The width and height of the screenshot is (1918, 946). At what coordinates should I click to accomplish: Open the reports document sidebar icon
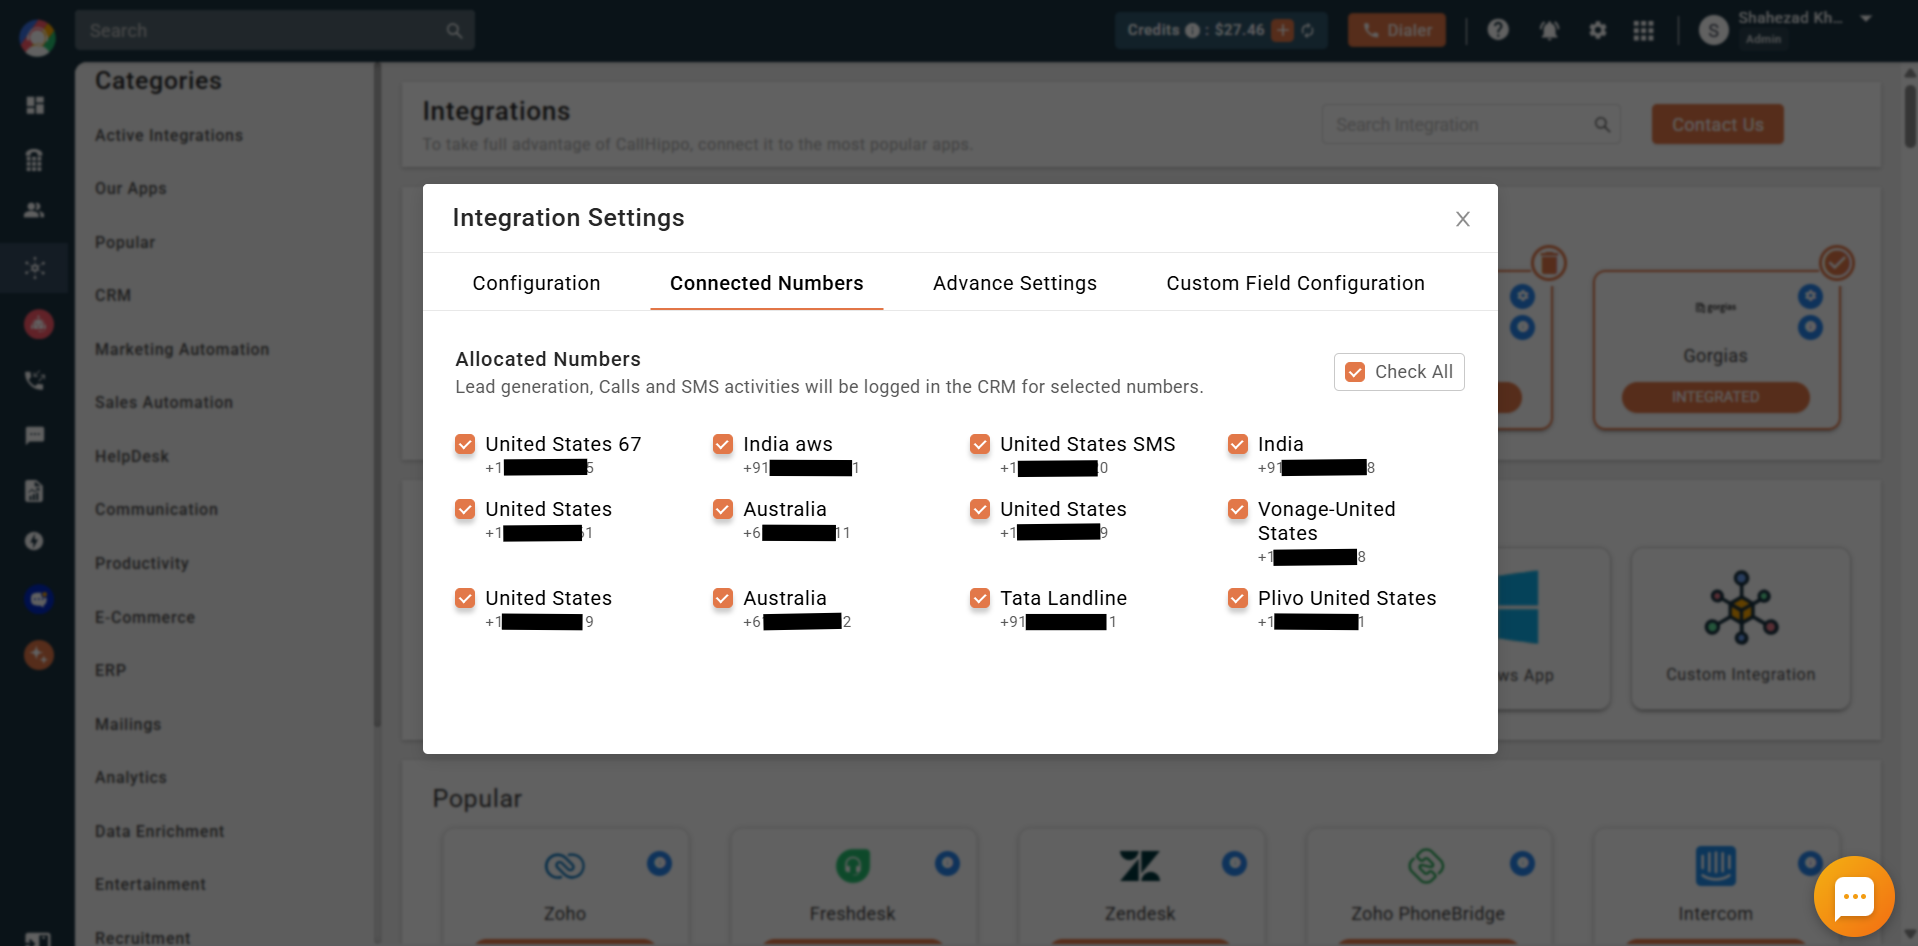35,491
